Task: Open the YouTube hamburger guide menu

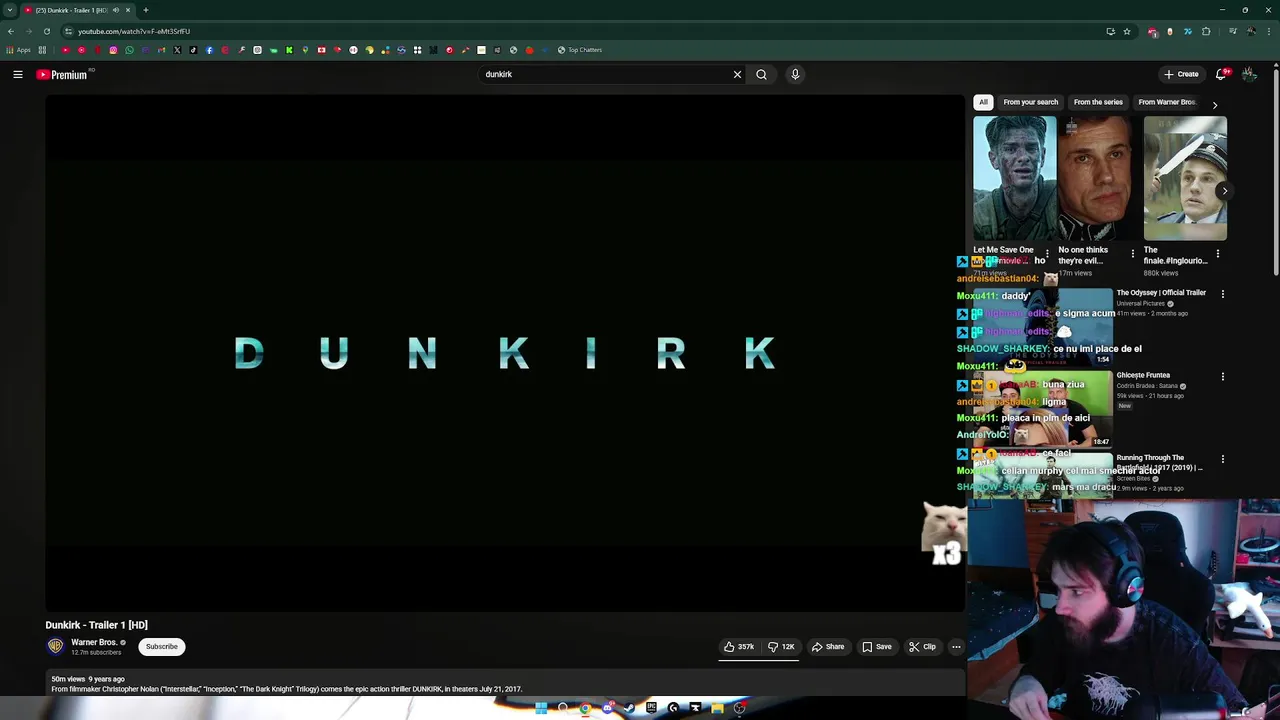Action: [x=18, y=74]
